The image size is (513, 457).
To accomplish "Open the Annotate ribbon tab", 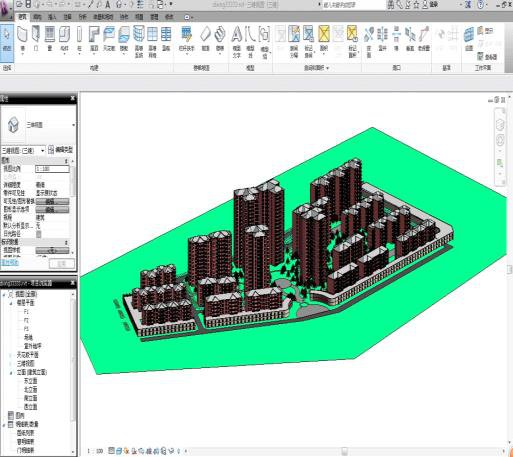I will click(x=67, y=17).
